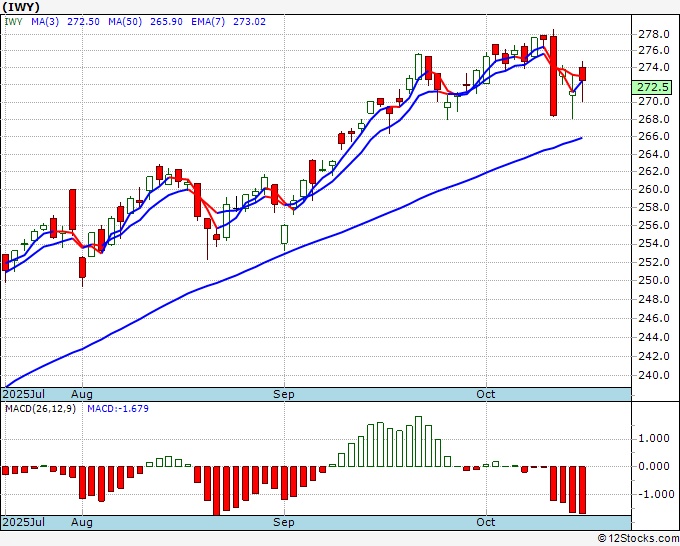Click the 258.0 price axis label
This screenshot has width=680, height=546.
point(654,207)
